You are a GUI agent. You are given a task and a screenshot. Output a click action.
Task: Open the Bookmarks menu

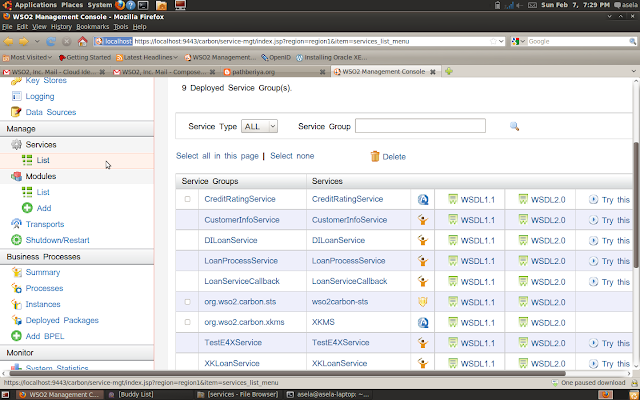pos(93,27)
